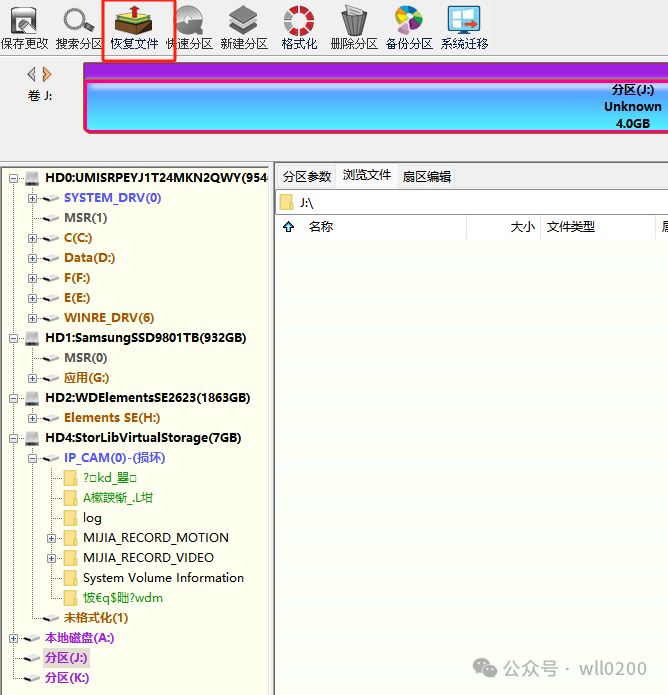668x695 pixels.
Task: Click the 新建分区 new partition icon
Action: pos(244,27)
